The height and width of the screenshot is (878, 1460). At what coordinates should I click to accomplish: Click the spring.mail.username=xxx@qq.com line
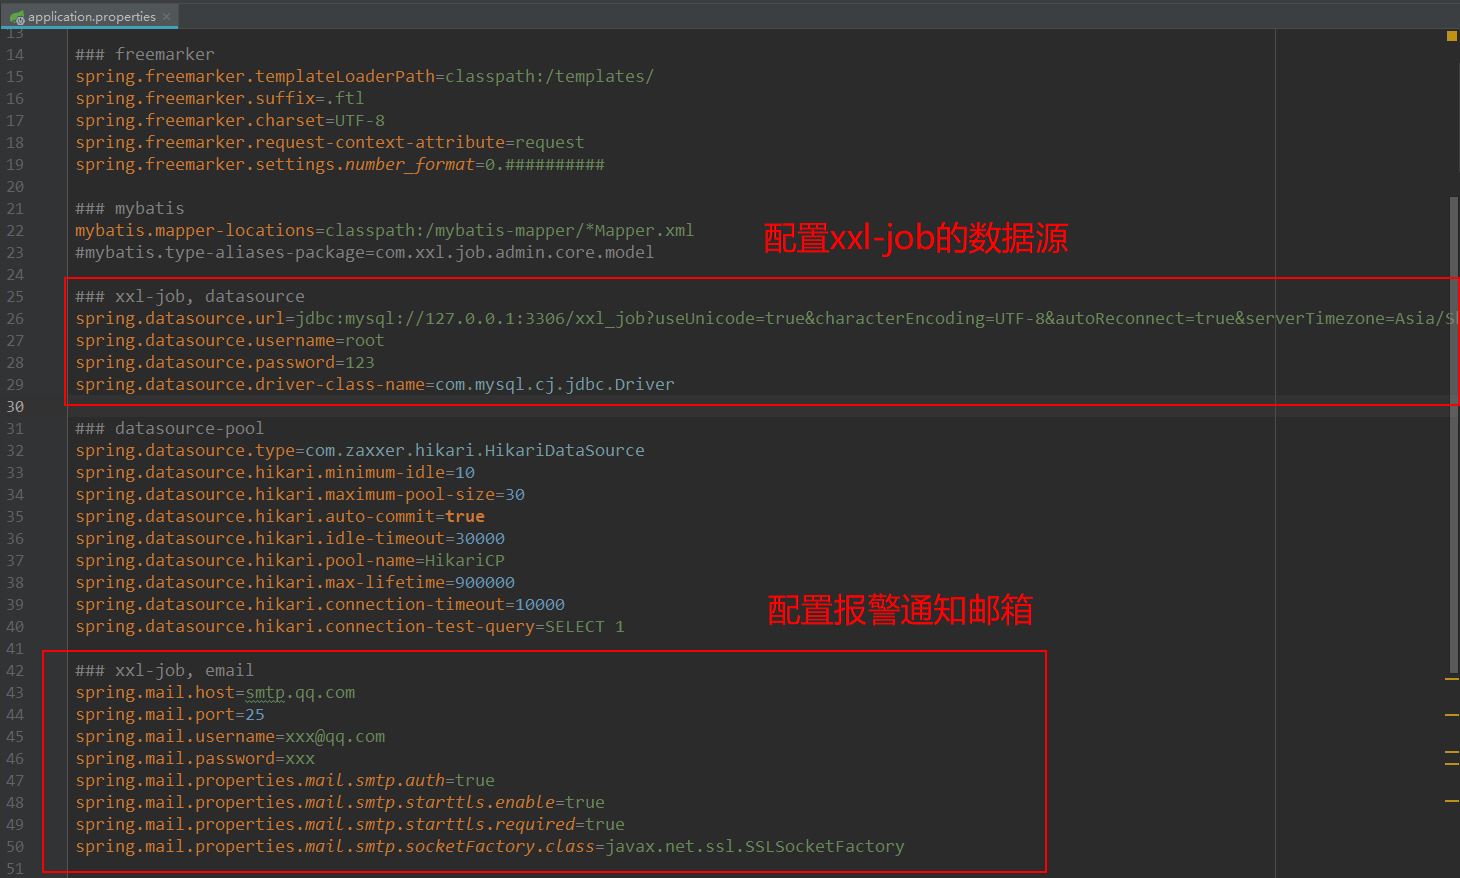[230, 736]
